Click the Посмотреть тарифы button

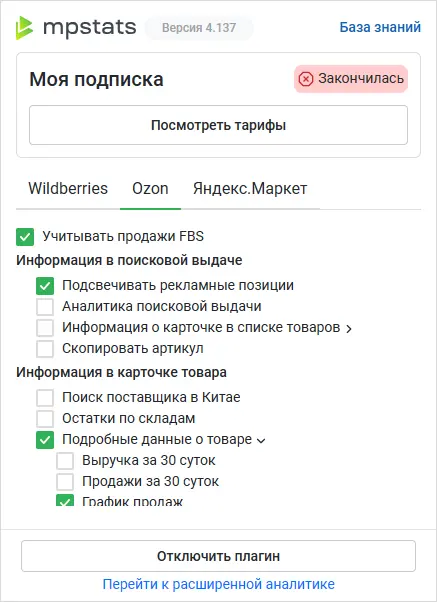pyautogui.click(x=218, y=125)
